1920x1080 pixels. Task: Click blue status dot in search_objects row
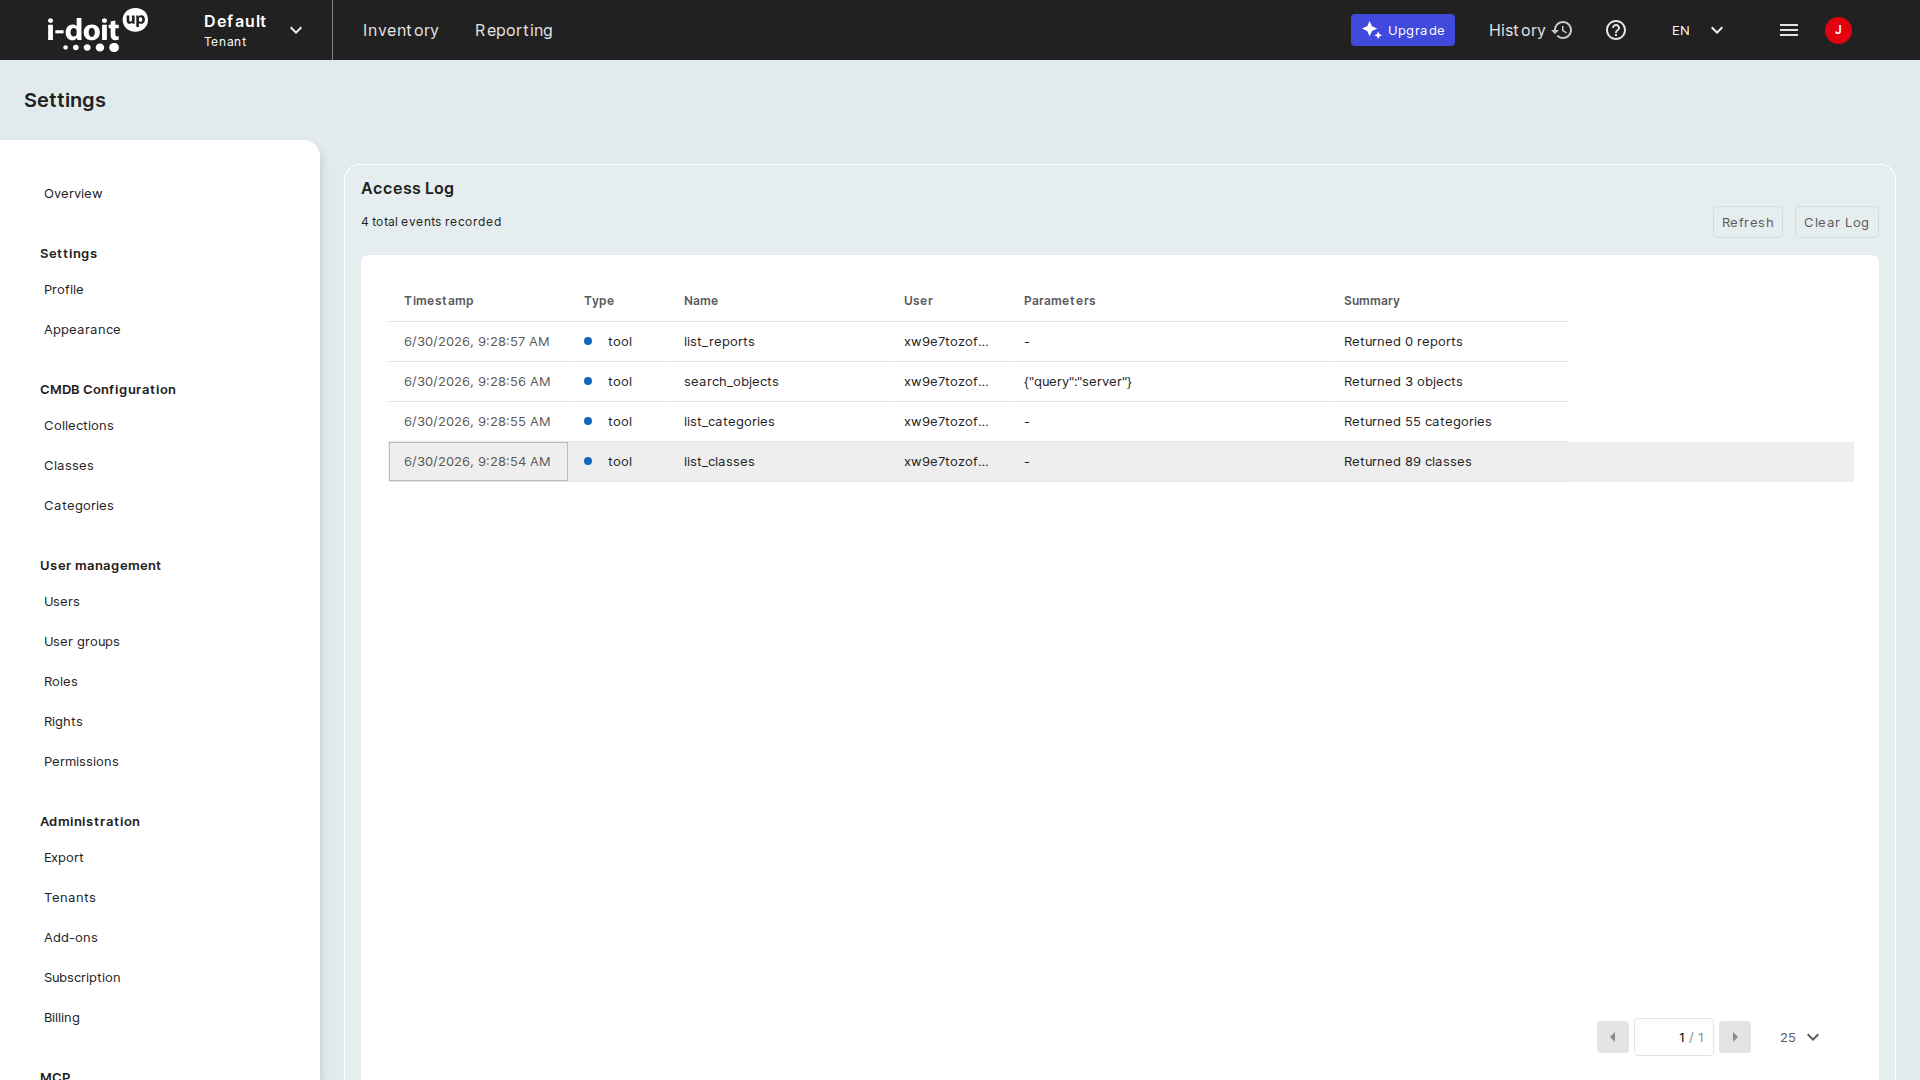588,381
